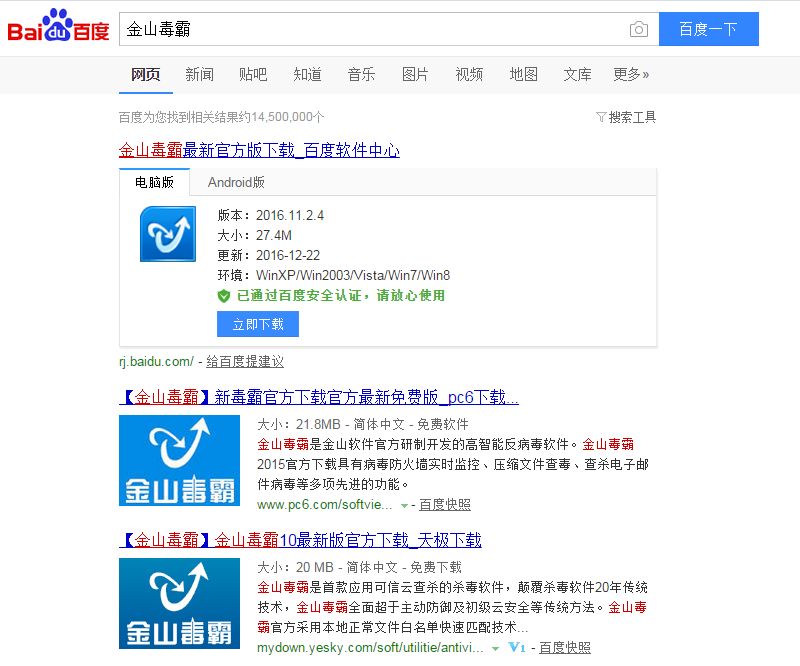The image size is (800, 666).
Task: Switch to the 地图 tab
Action: click(x=523, y=75)
